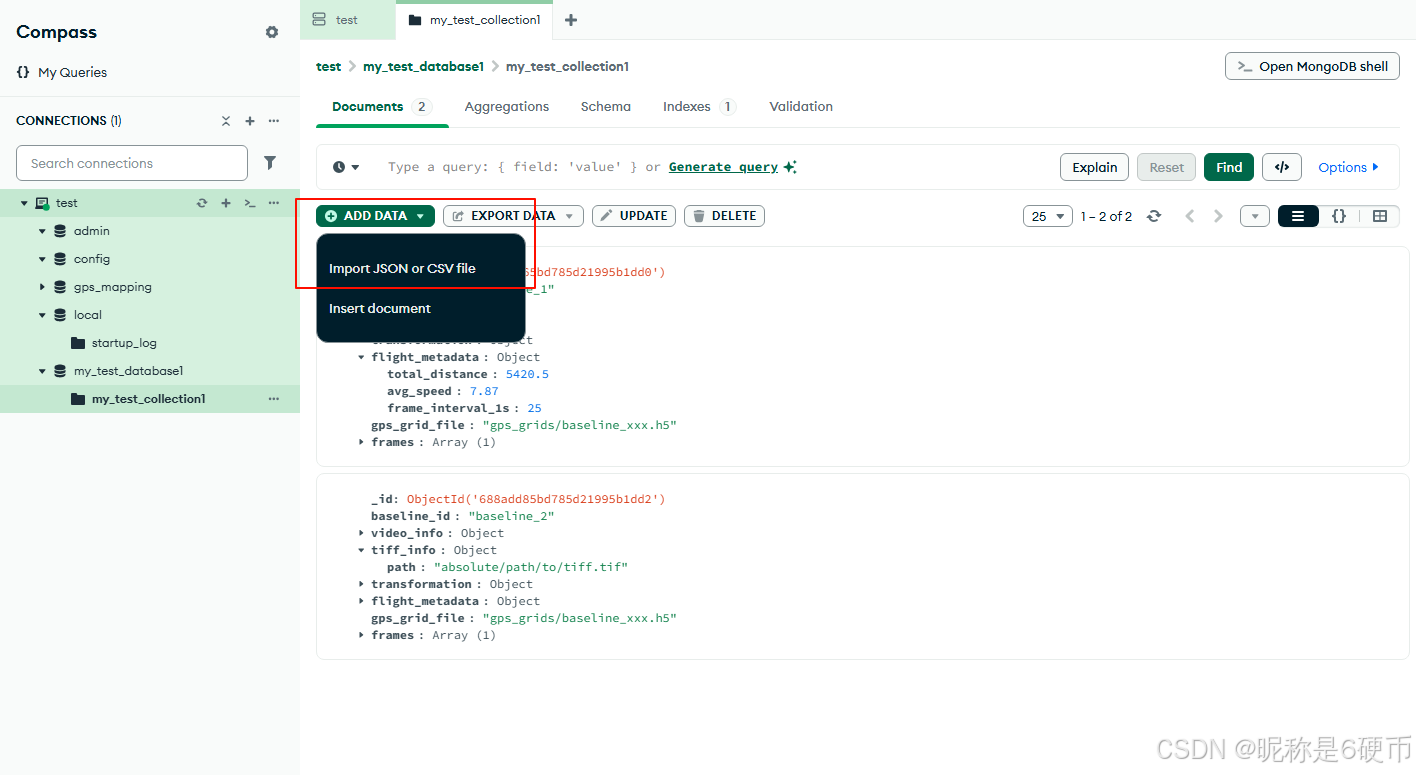Expand frames array in the first document
This screenshot has height=775, width=1416.
(362, 442)
